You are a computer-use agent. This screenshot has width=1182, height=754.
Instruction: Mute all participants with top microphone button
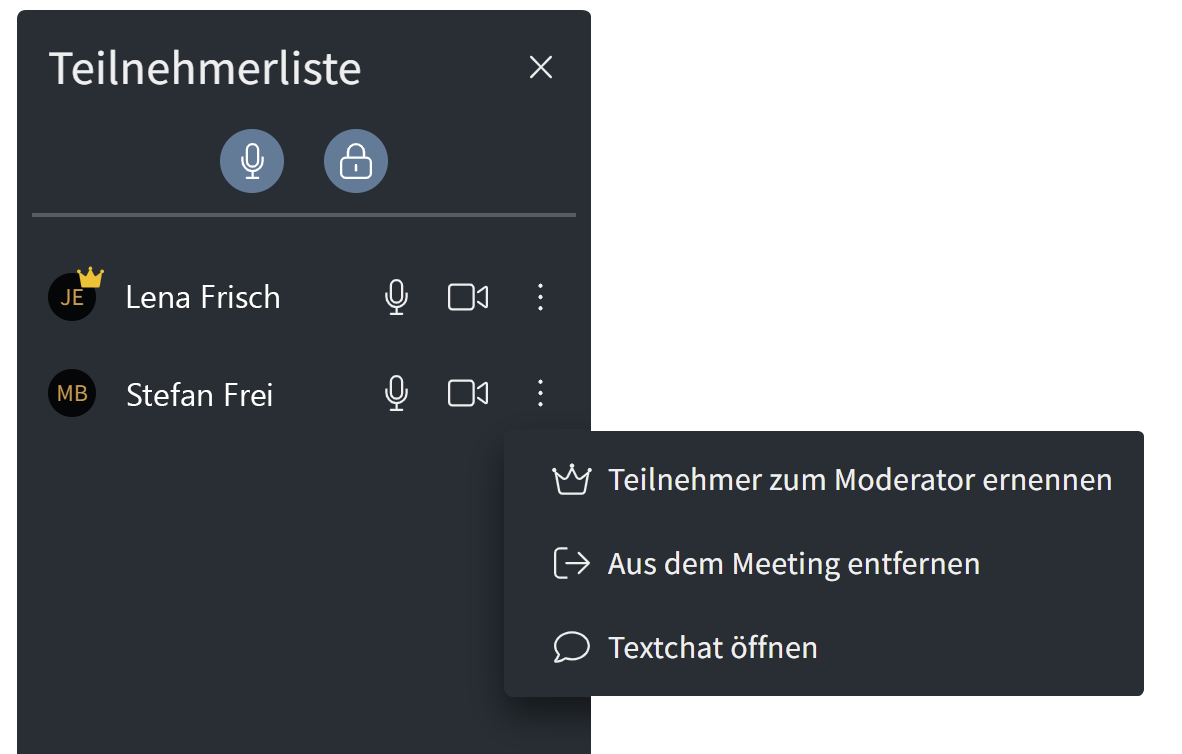coord(252,161)
